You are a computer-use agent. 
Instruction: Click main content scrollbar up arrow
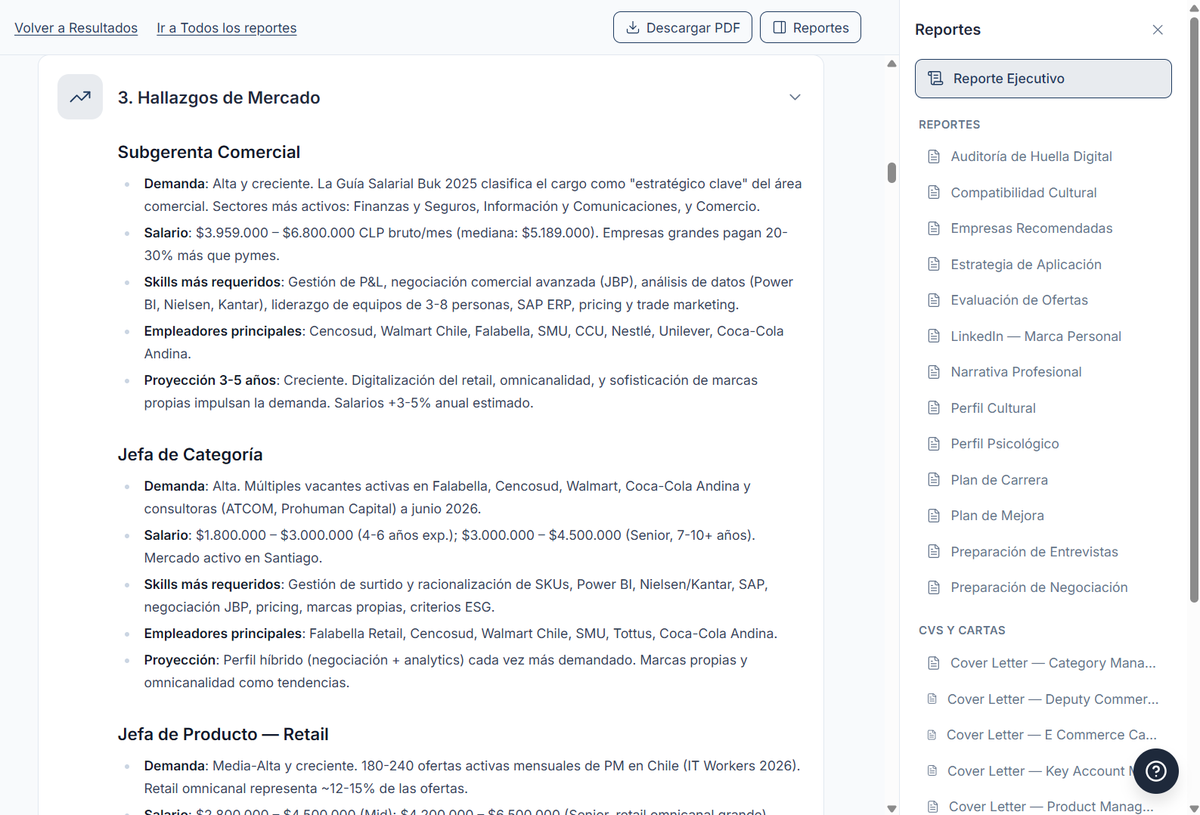coord(892,64)
